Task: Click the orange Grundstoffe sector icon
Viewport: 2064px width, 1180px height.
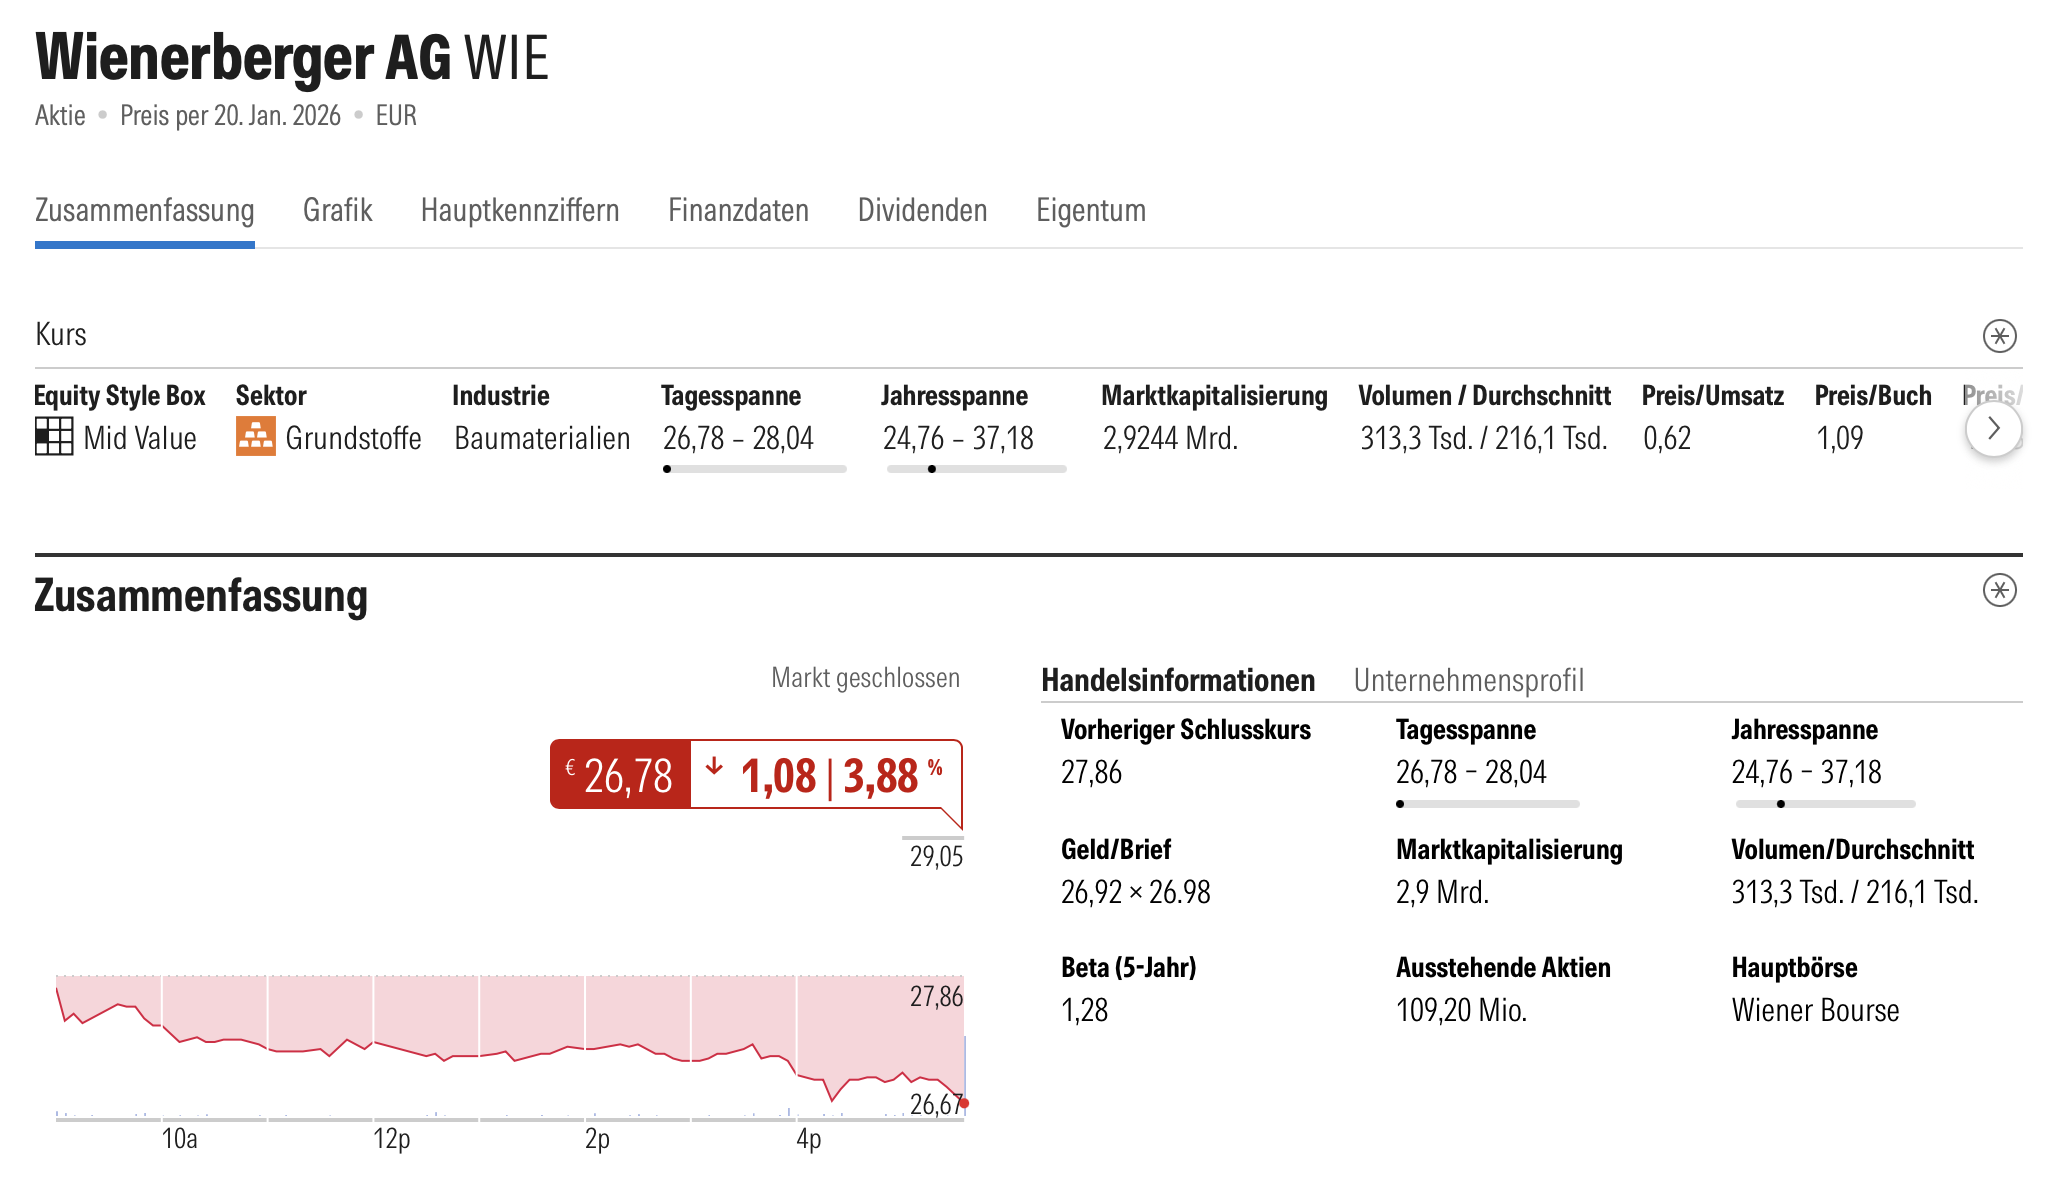Action: pyautogui.click(x=256, y=437)
